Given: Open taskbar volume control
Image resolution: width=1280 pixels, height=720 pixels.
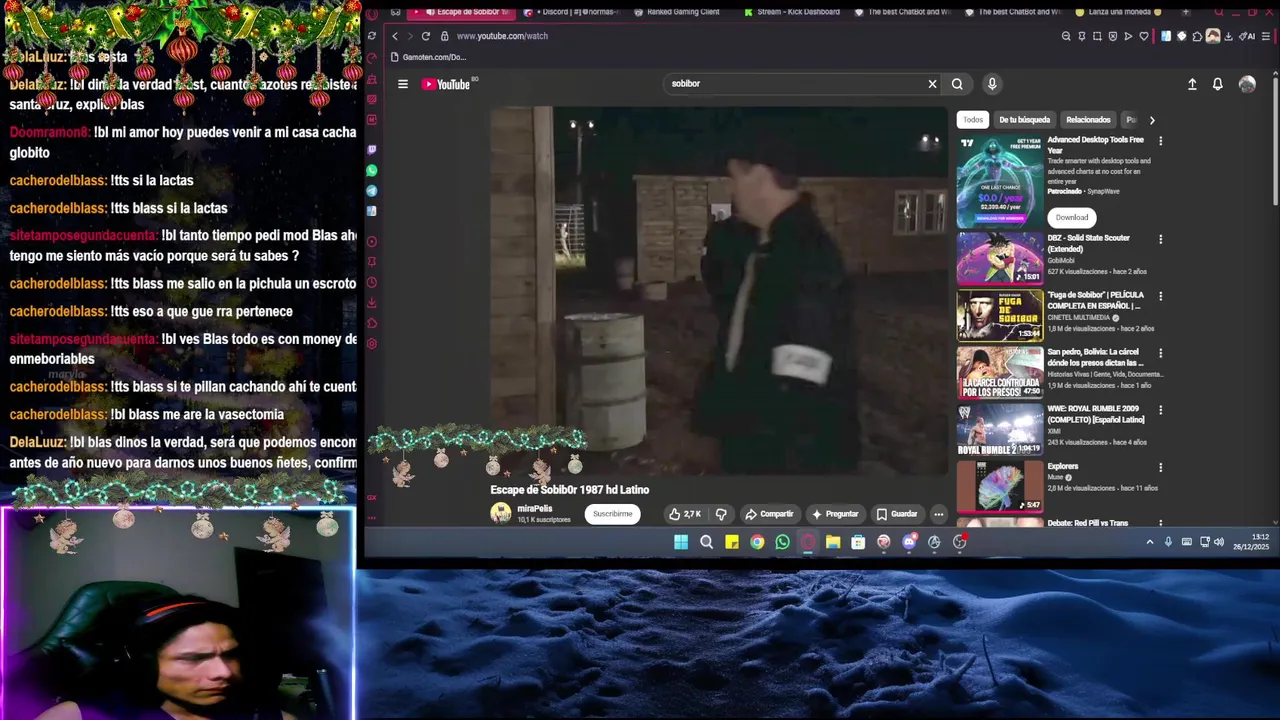Looking at the screenshot, I should (1219, 542).
